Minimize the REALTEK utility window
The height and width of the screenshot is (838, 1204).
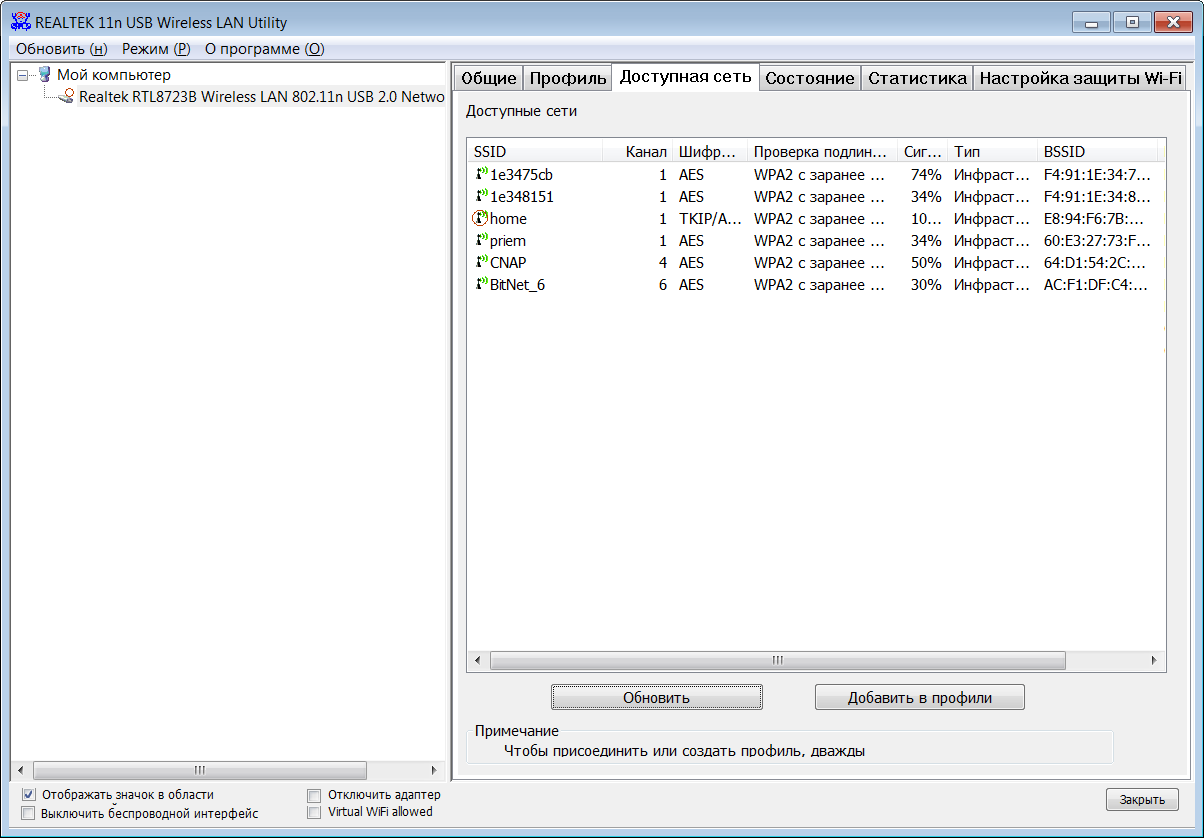tap(1092, 21)
